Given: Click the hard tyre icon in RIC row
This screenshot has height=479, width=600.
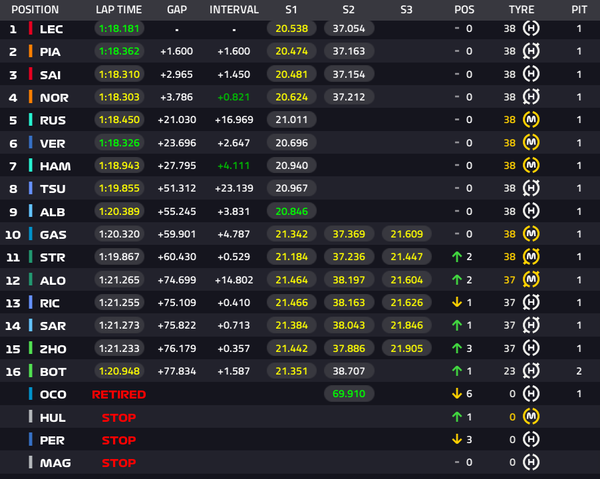Looking at the screenshot, I should click(531, 303).
